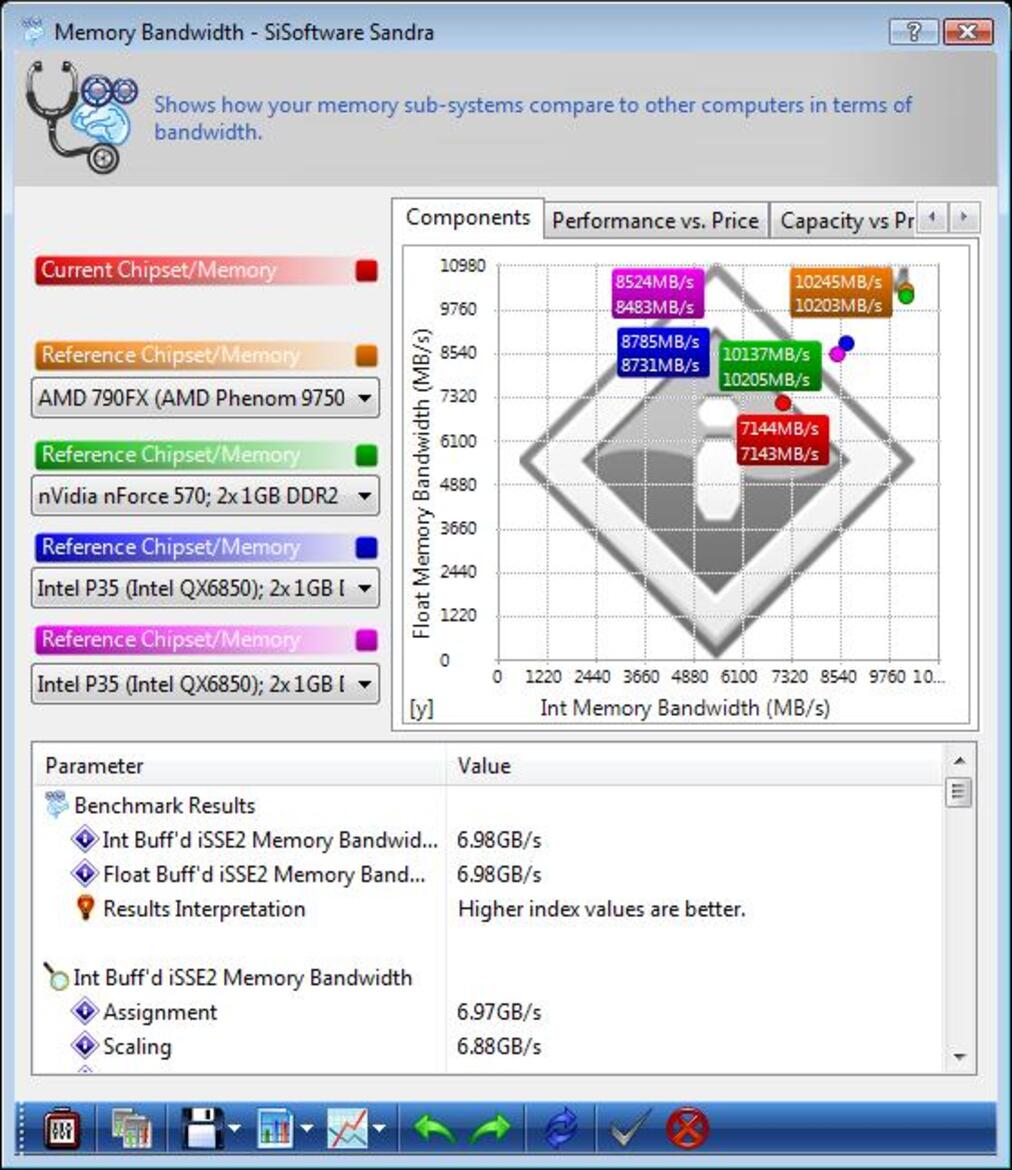Click the tab strip right scroll arrow
The image size is (1012, 1170).
963,217
